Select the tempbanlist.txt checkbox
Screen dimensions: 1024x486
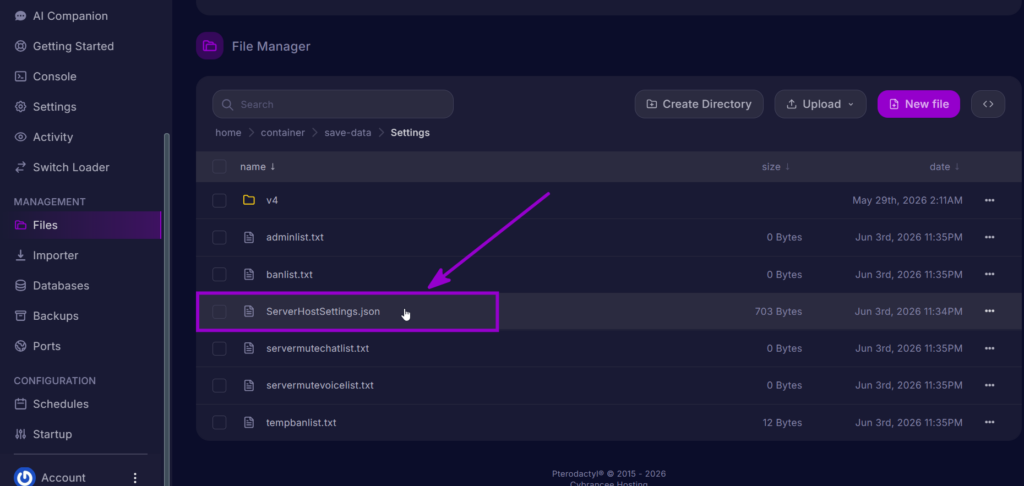point(219,423)
